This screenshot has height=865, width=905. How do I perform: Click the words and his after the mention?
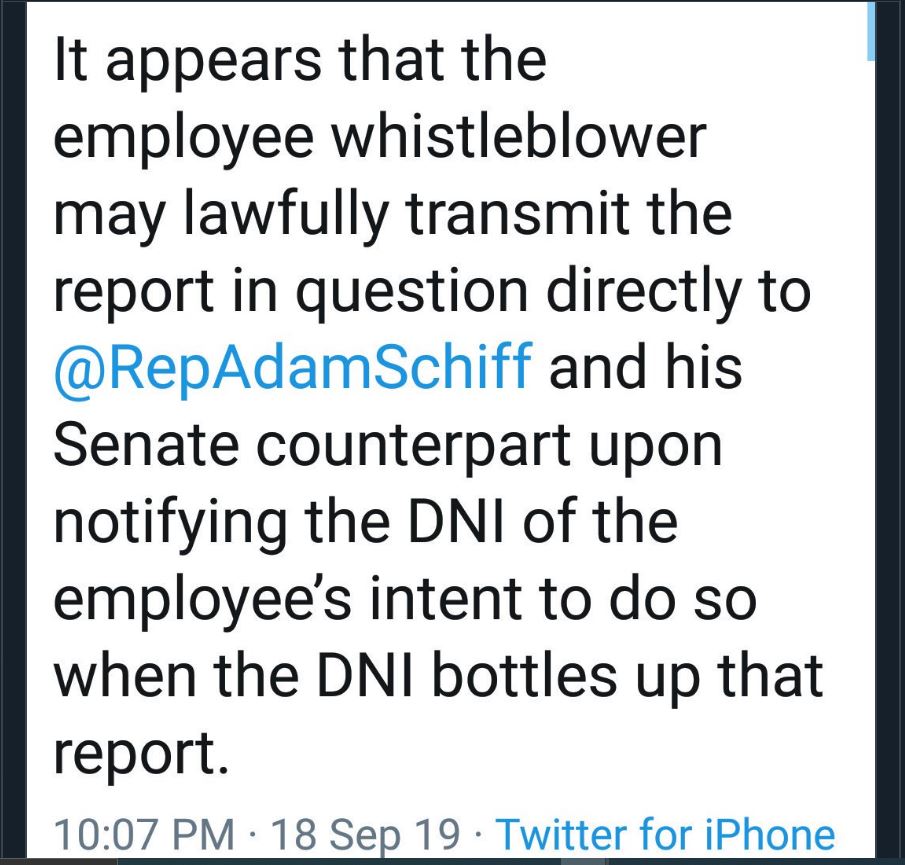[645, 368]
